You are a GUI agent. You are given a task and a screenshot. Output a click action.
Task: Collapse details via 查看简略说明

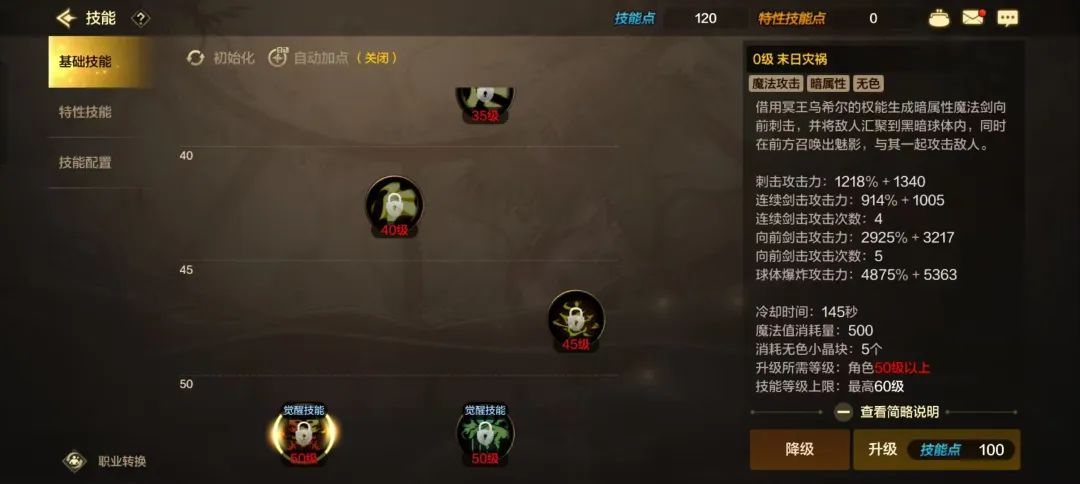click(886, 412)
